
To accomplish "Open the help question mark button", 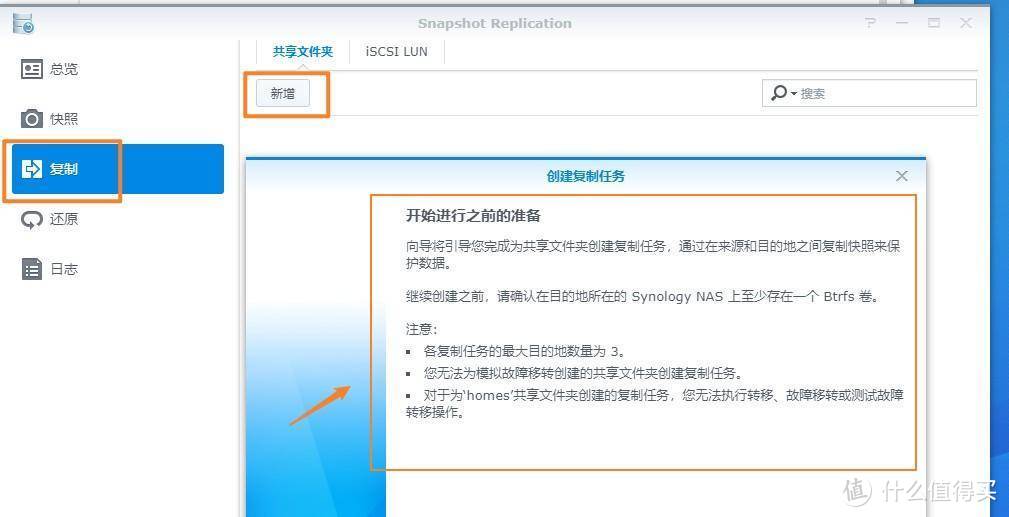I will pyautogui.click(x=870, y=23).
